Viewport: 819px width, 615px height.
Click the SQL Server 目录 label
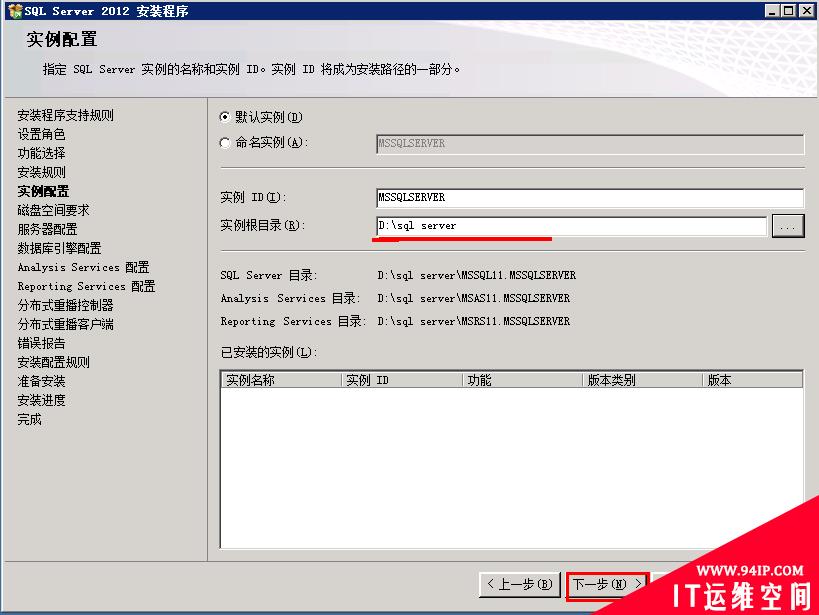coord(268,275)
